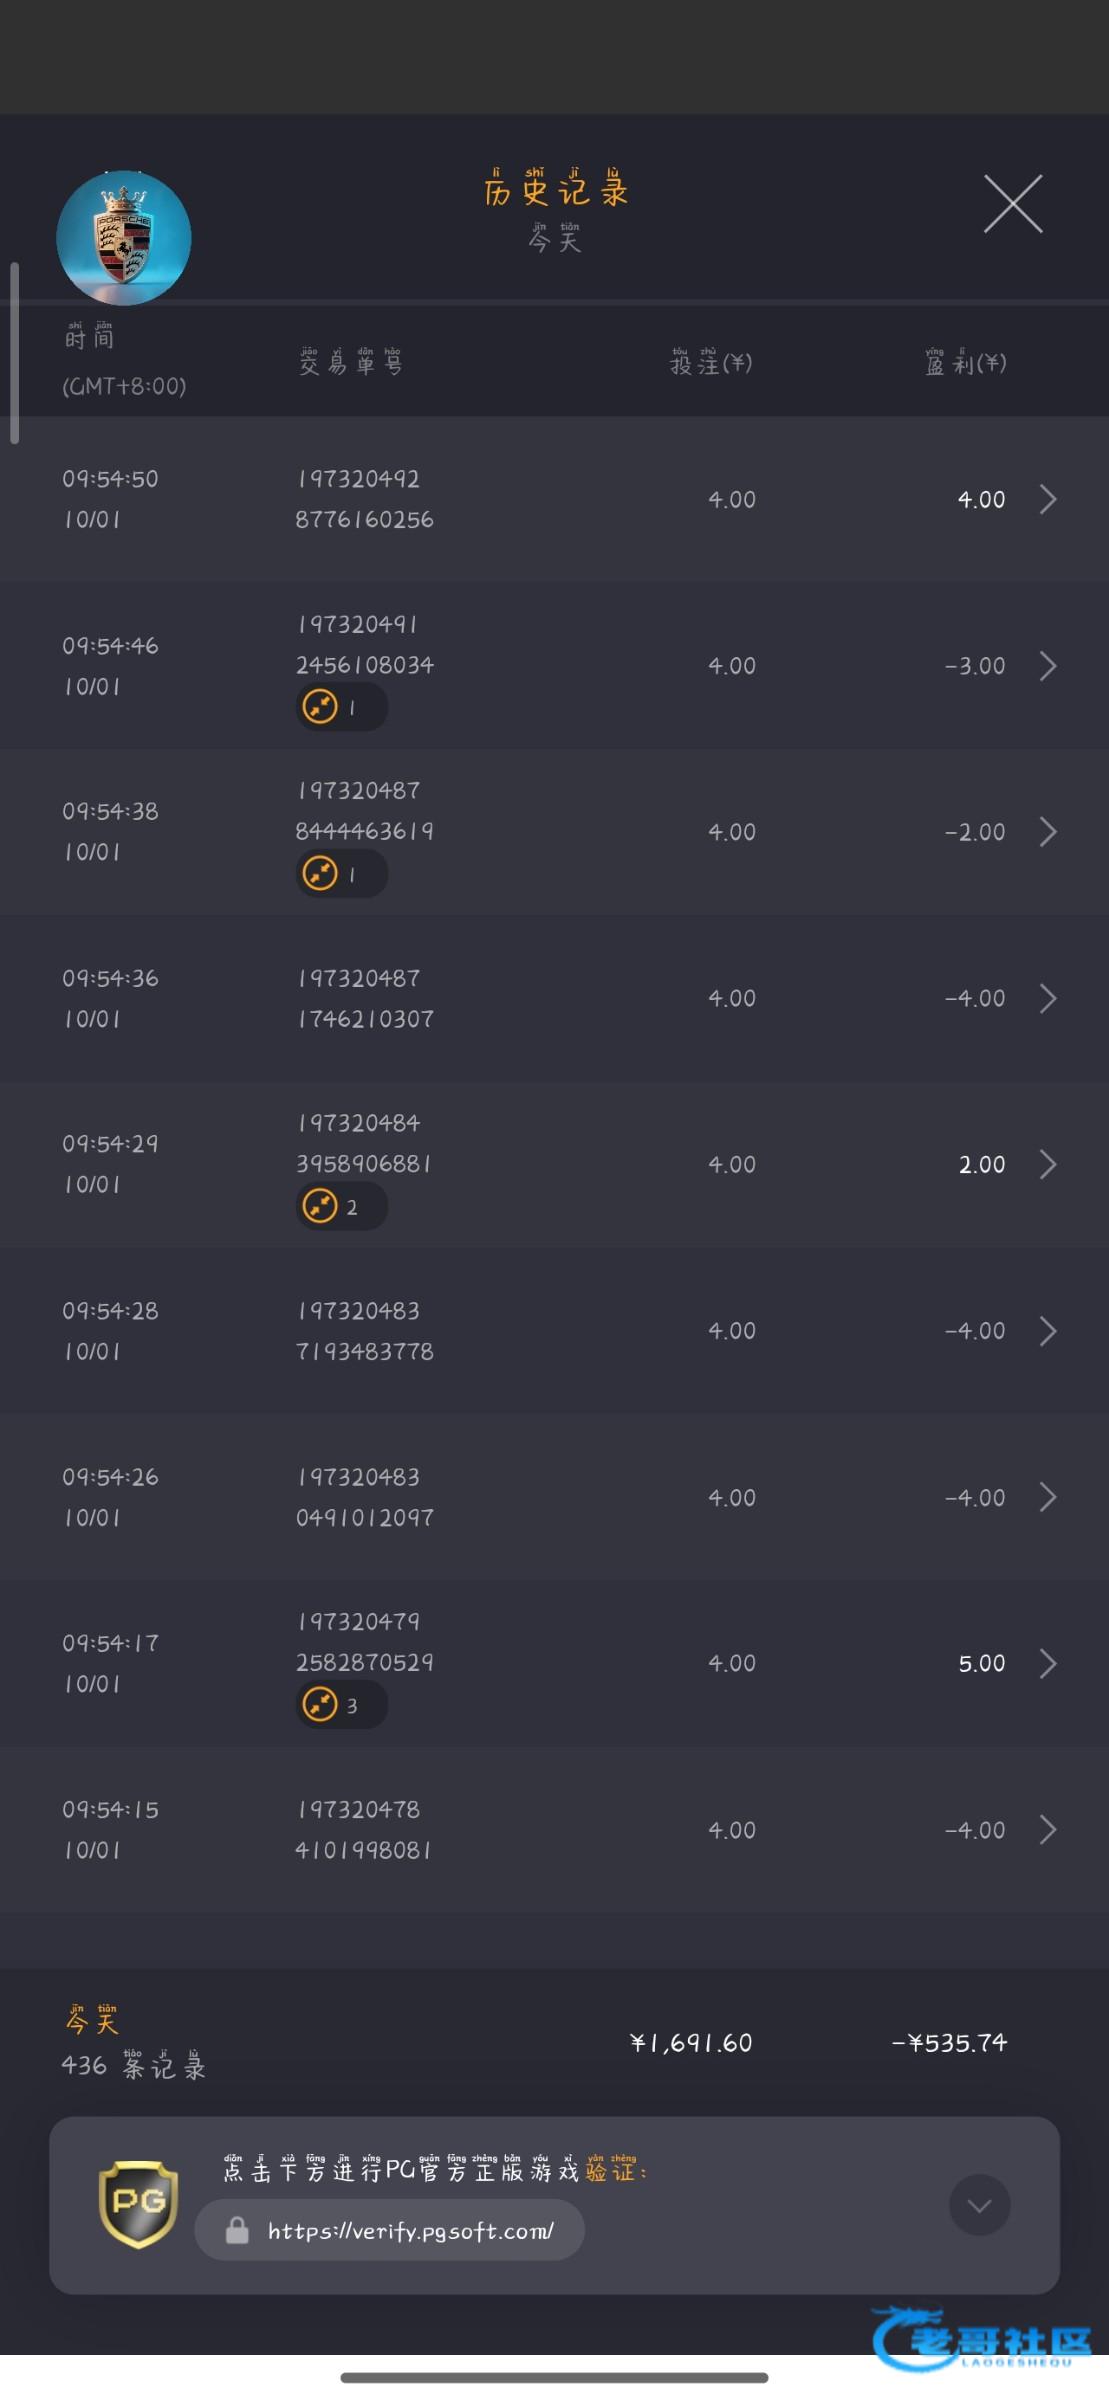Click the 436 条记录 summary text
Viewport: 1109px width, 2400px height.
coord(134,2065)
